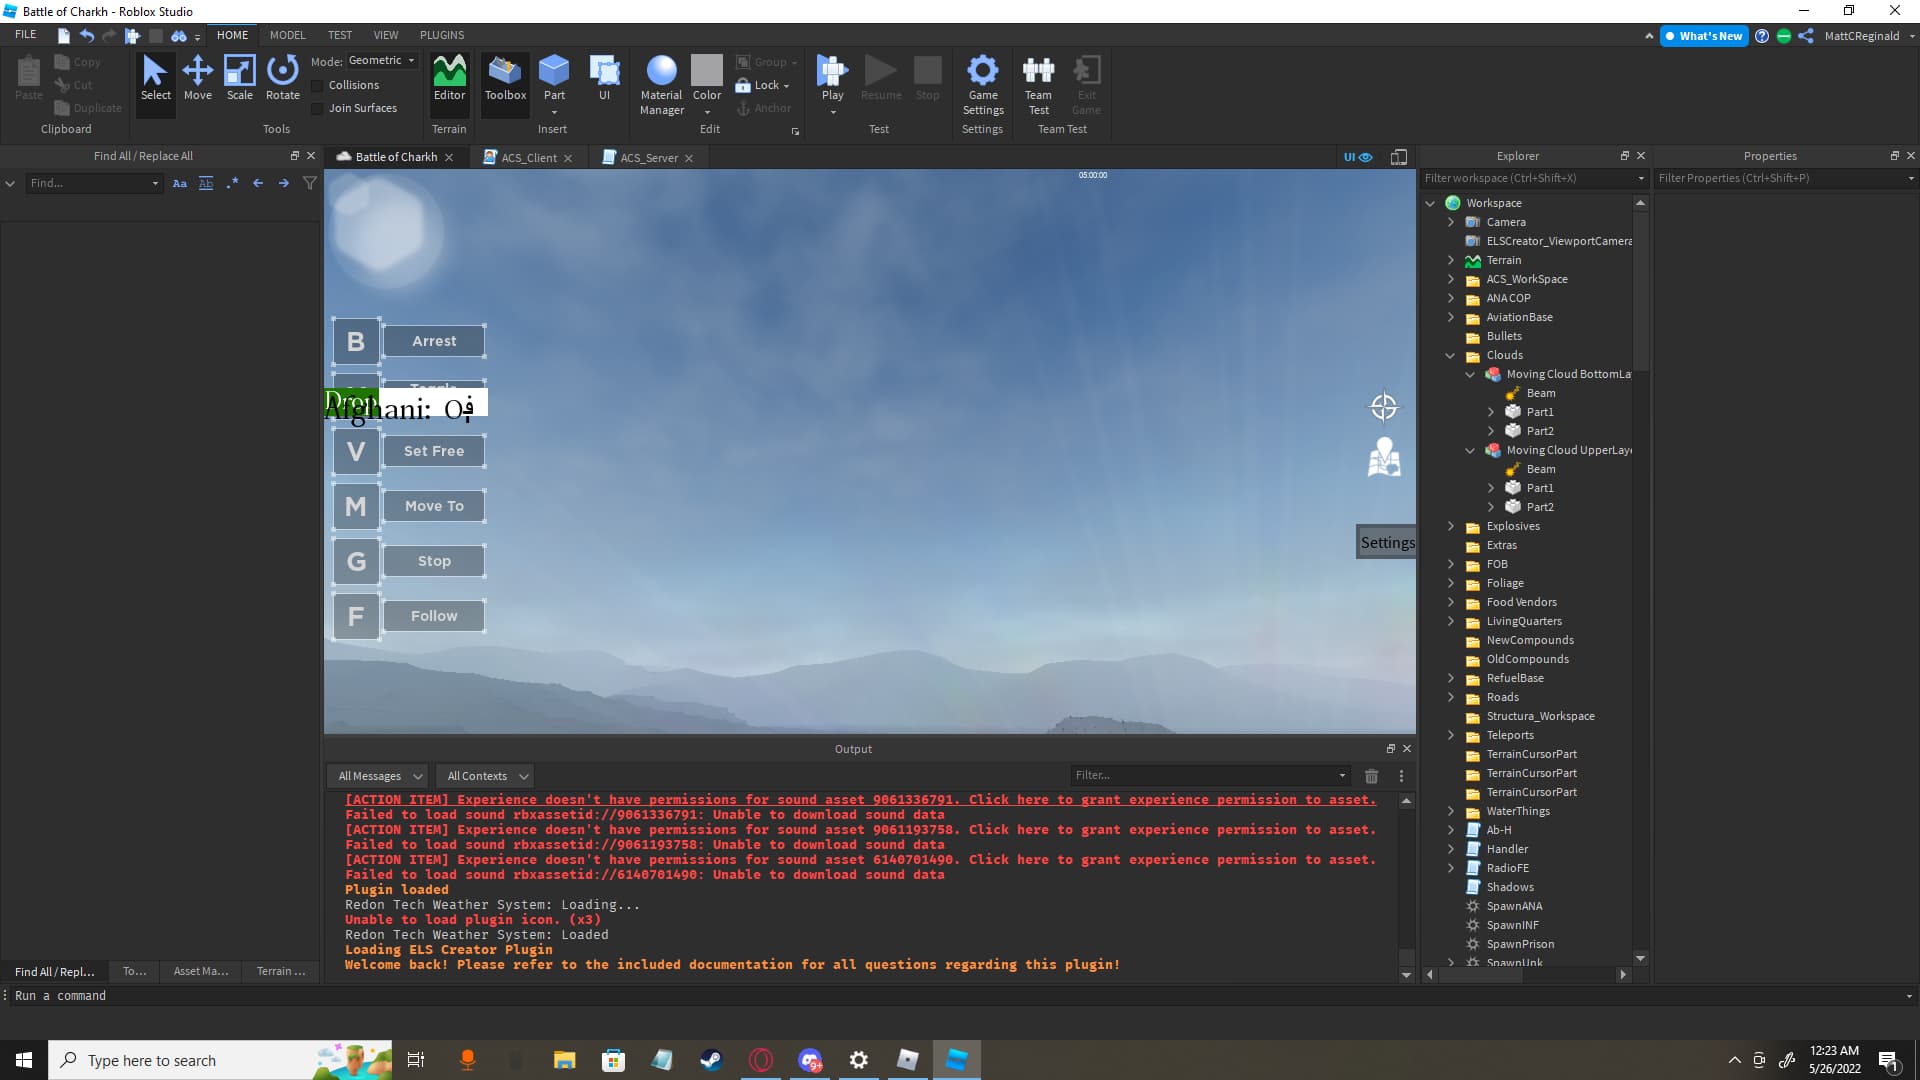Click the Arrest button in viewport
Image resolution: width=1920 pixels, height=1080 pixels.
(434, 341)
